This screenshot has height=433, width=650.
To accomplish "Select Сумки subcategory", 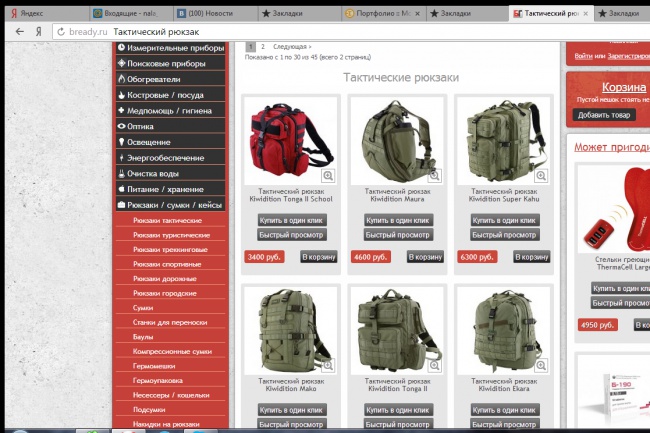I will (143, 307).
